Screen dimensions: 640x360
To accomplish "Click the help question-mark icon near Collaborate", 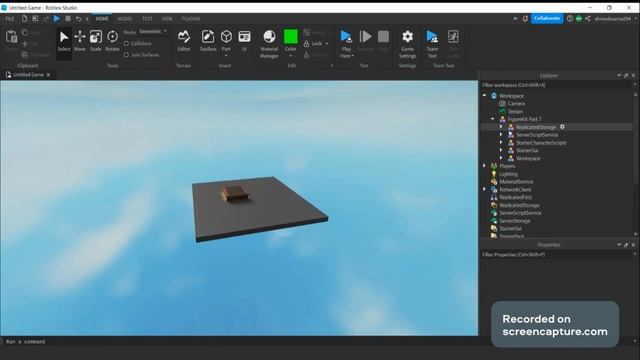I will pos(570,19).
